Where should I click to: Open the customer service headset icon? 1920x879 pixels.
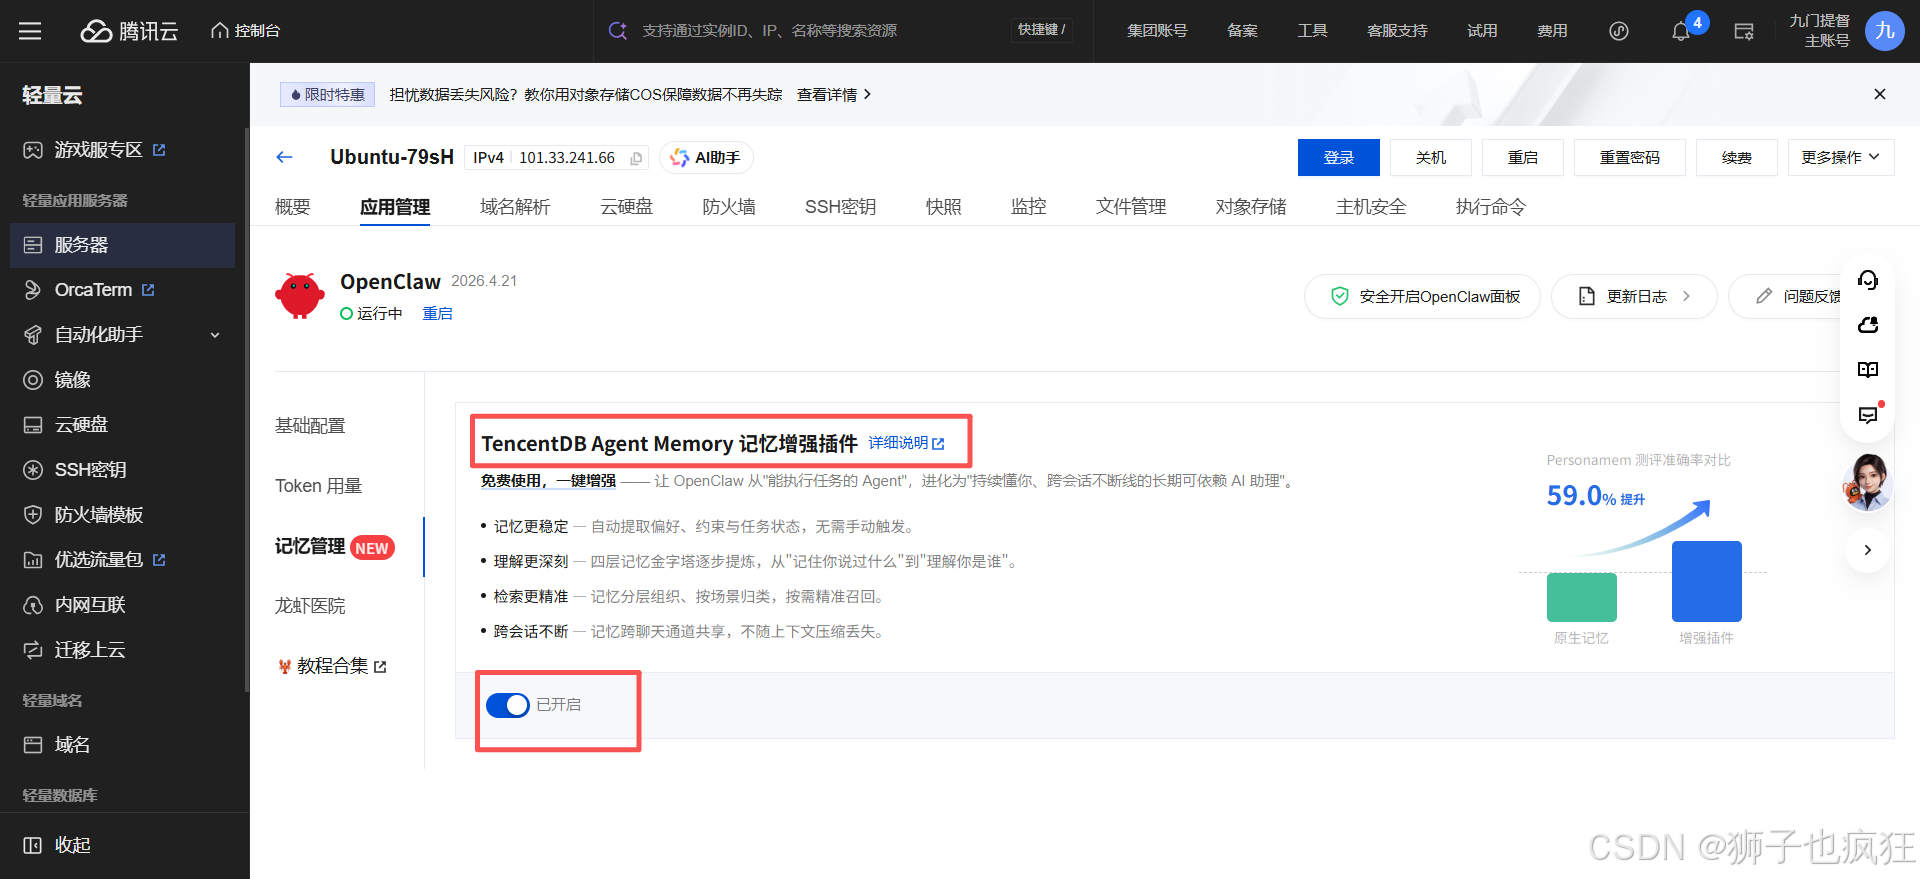pos(1868,280)
